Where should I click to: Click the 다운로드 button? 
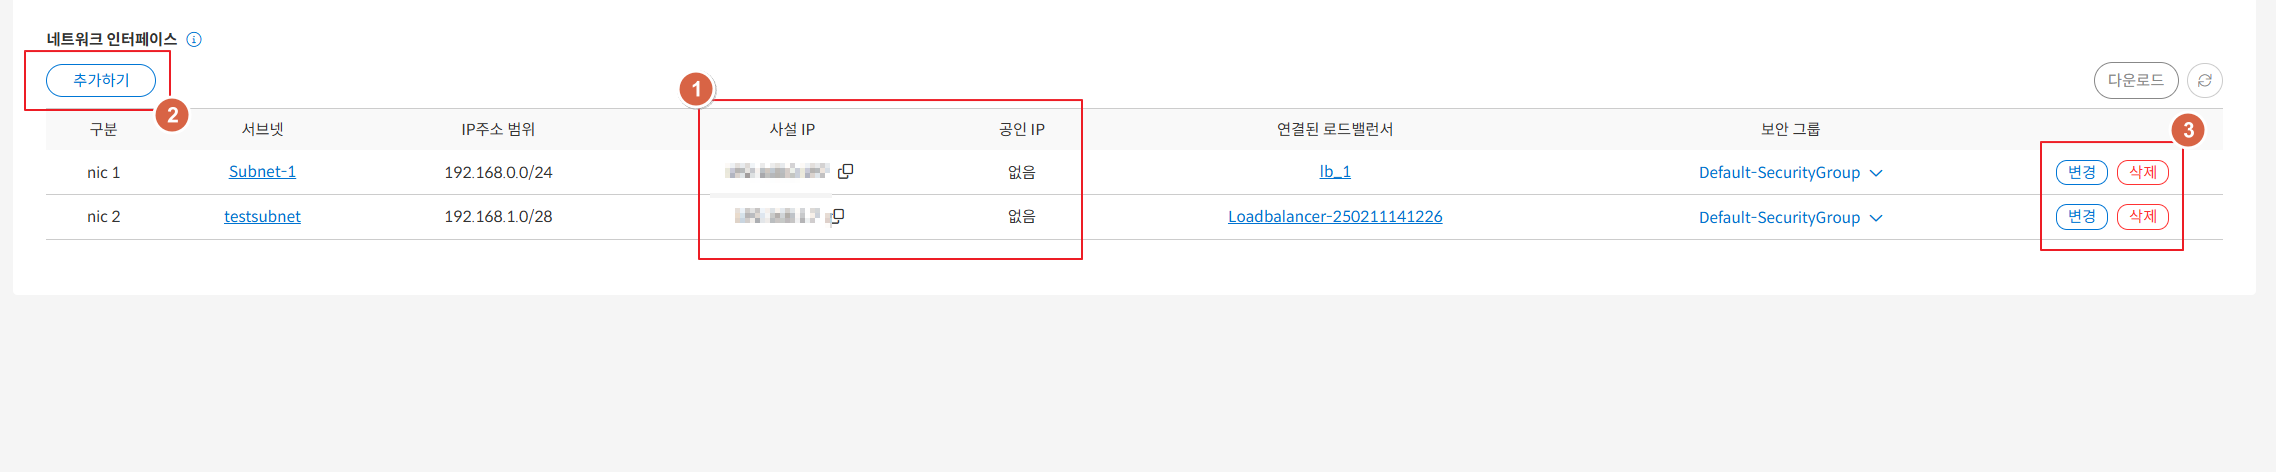[x=2135, y=81]
